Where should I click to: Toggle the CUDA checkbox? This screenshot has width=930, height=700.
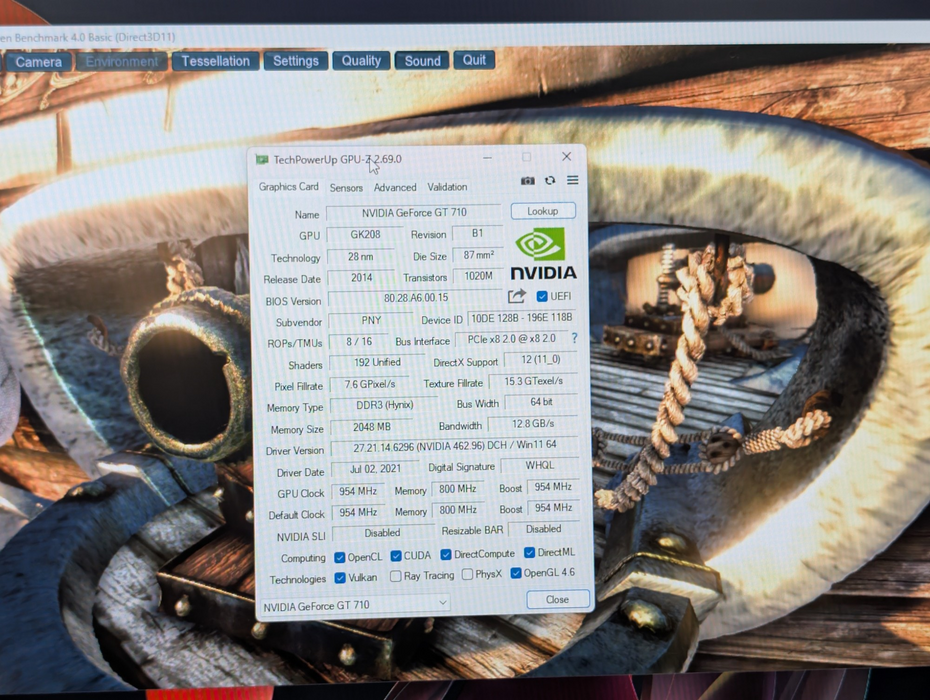(396, 556)
